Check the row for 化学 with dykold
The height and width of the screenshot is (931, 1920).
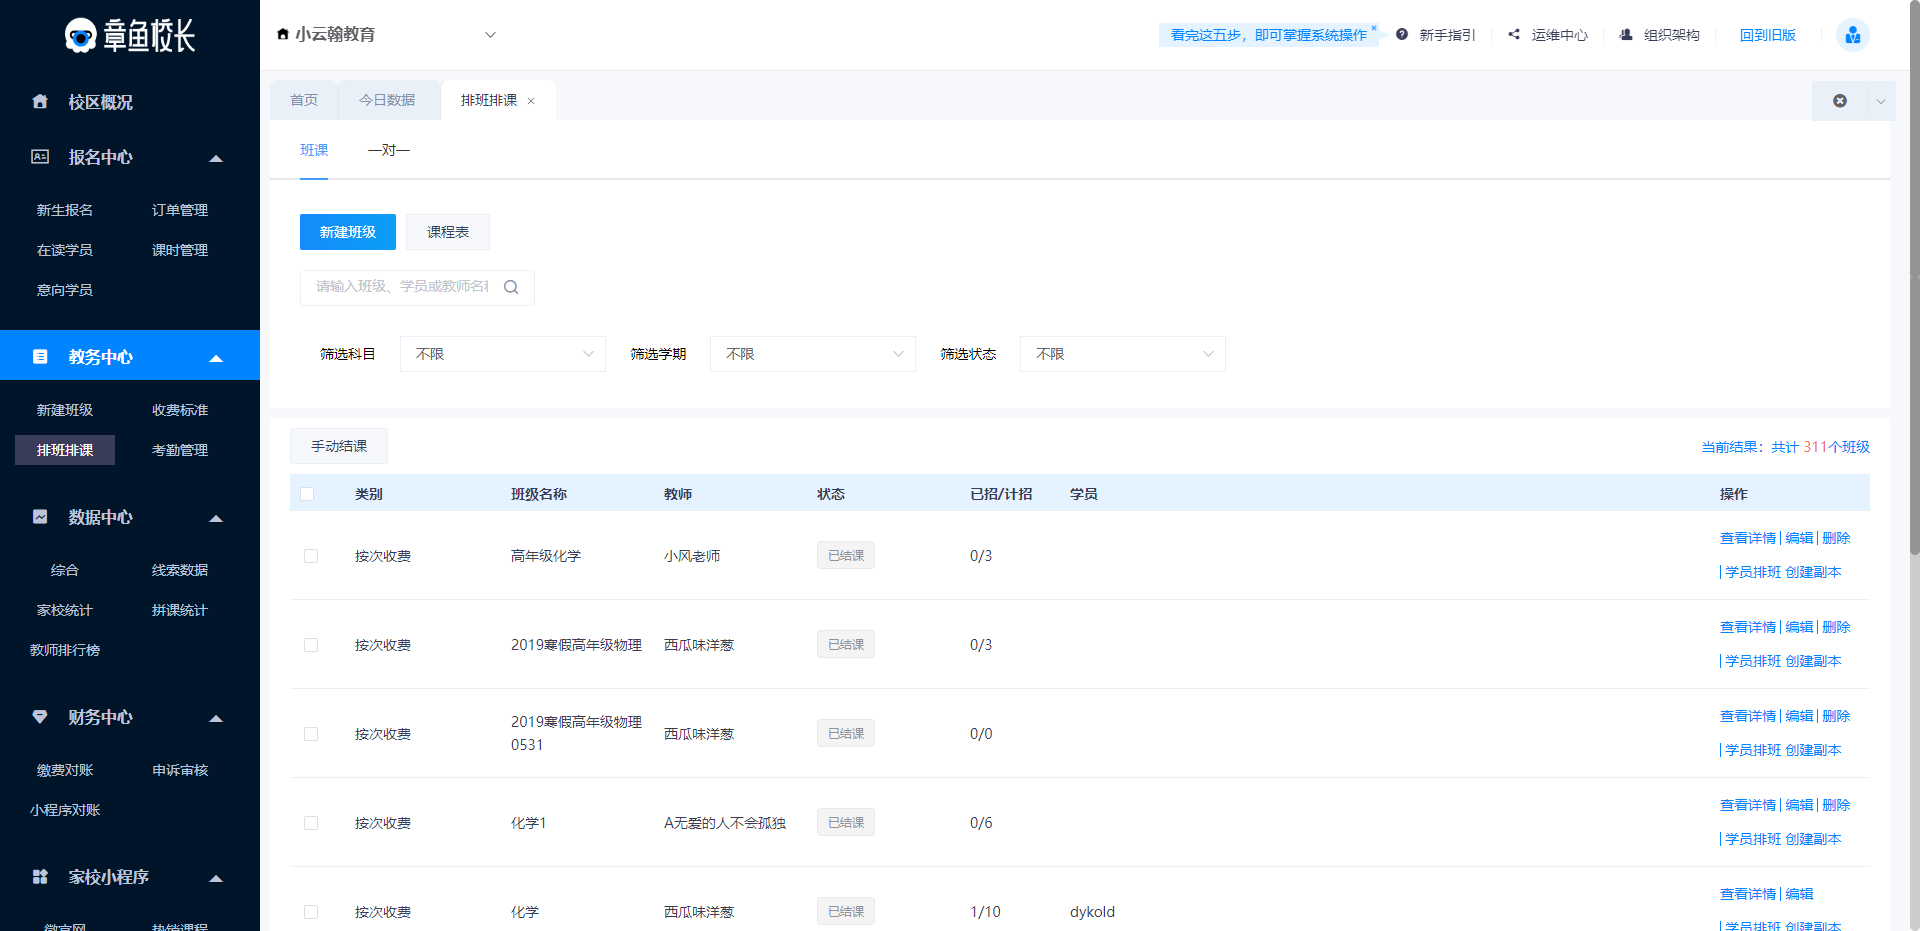[311, 912]
